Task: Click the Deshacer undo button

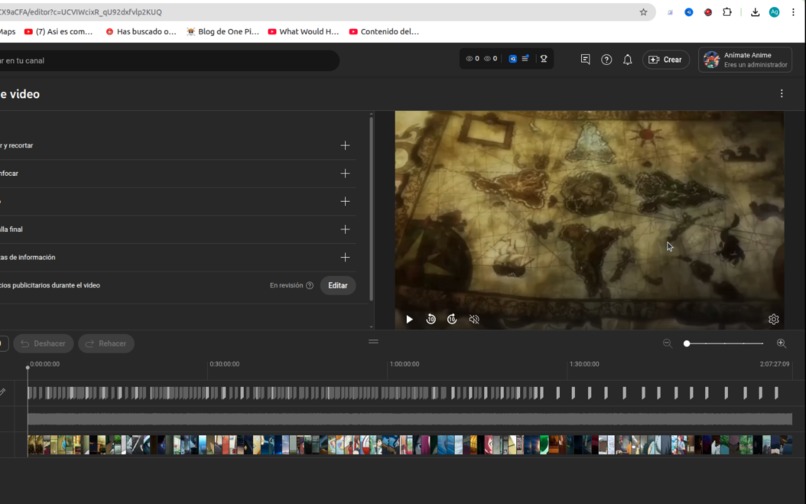Action: click(44, 344)
